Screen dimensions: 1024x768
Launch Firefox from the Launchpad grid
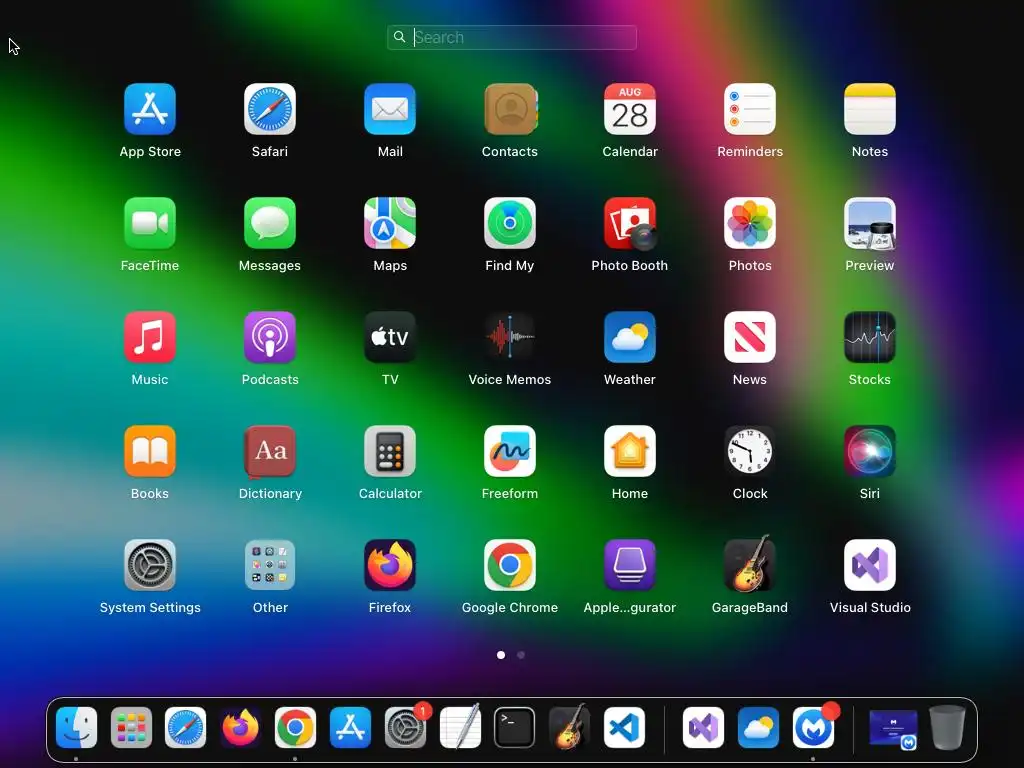[390, 565]
